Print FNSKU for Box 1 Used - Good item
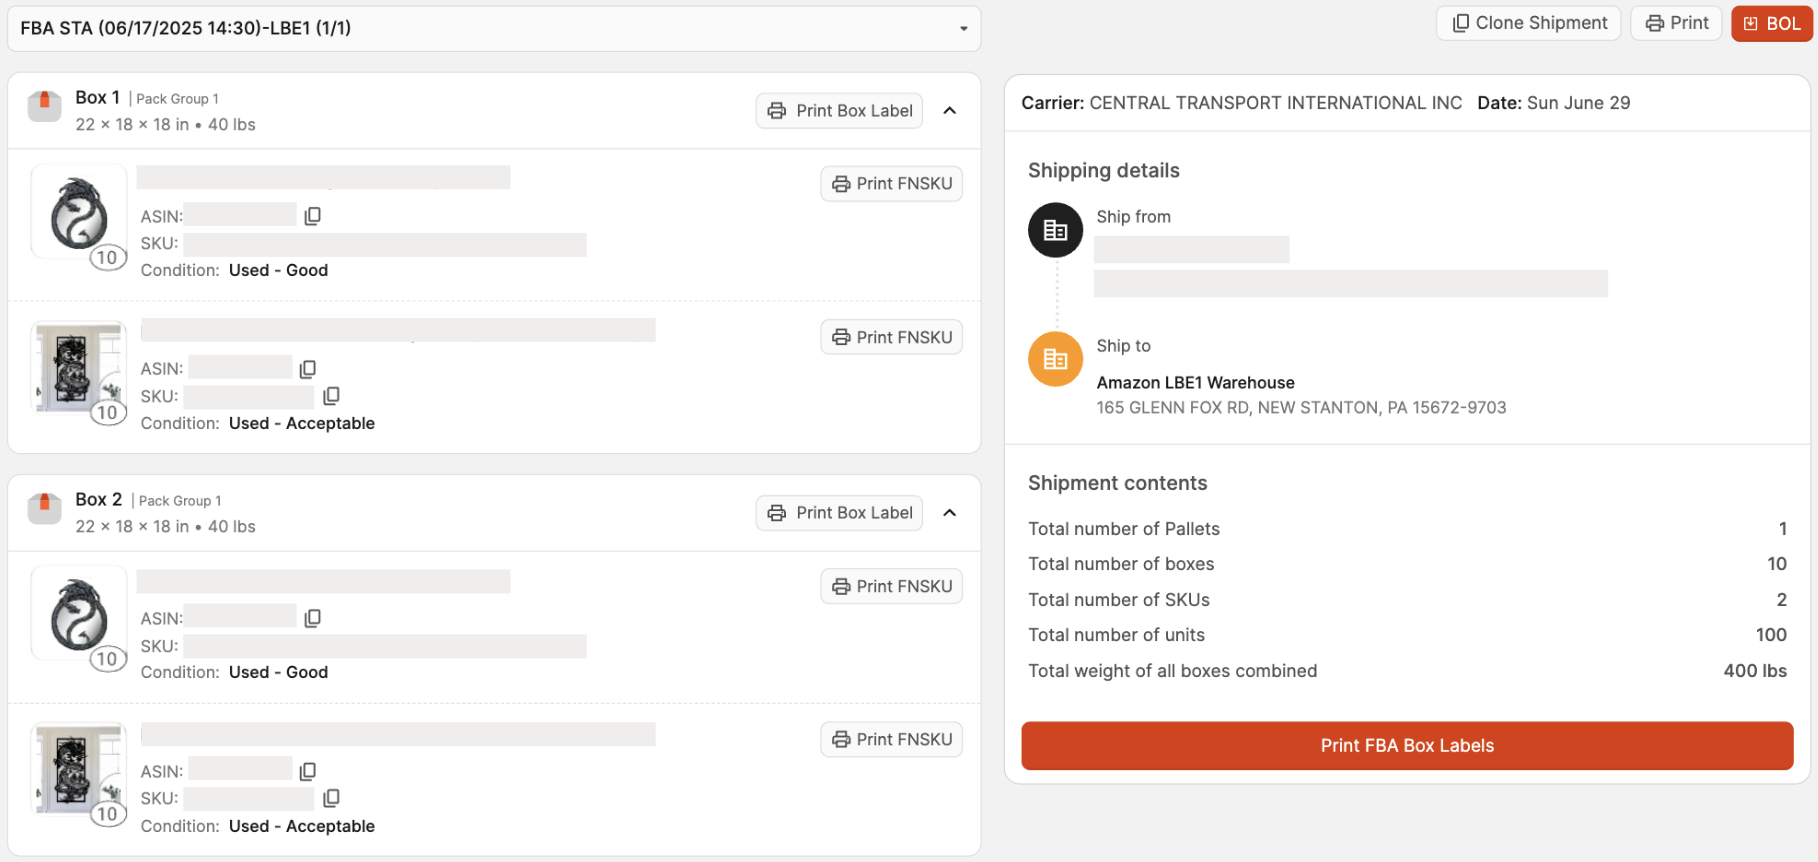The height and width of the screenshot is (862, 1818). [x=891, y=184]
